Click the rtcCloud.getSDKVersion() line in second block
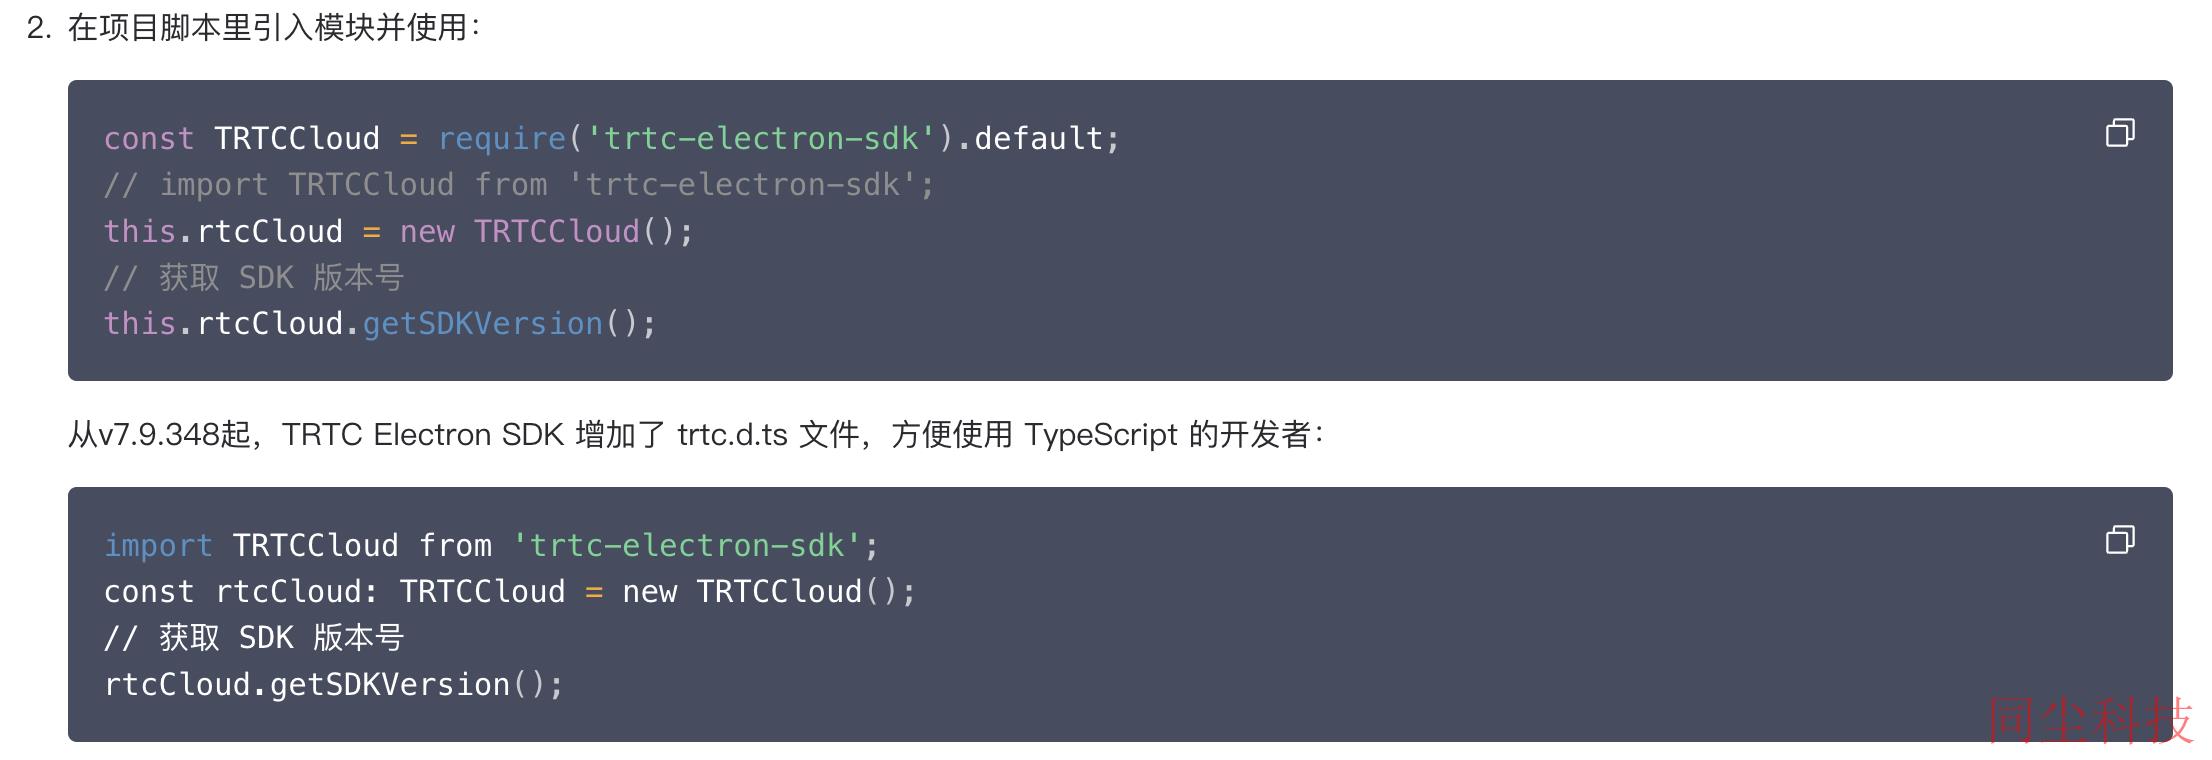The height and width of the screenshot is (760, 2212). pyautogui.click(x=334, y=685)
